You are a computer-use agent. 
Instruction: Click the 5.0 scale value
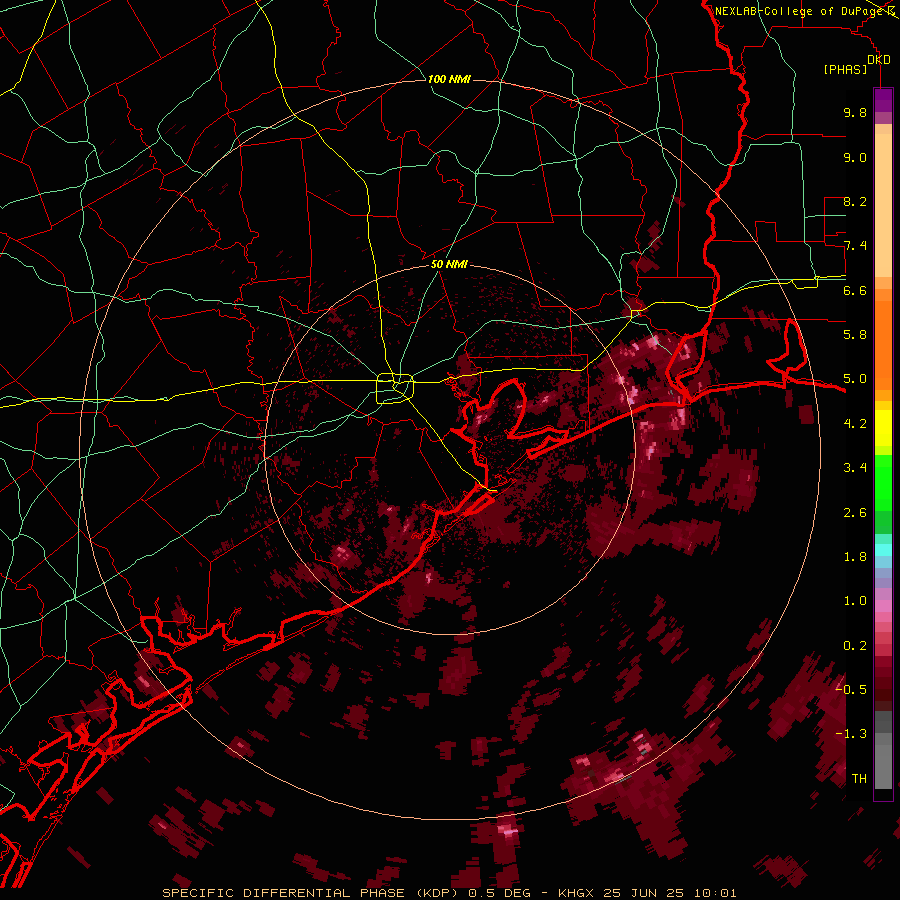point(855,379)
